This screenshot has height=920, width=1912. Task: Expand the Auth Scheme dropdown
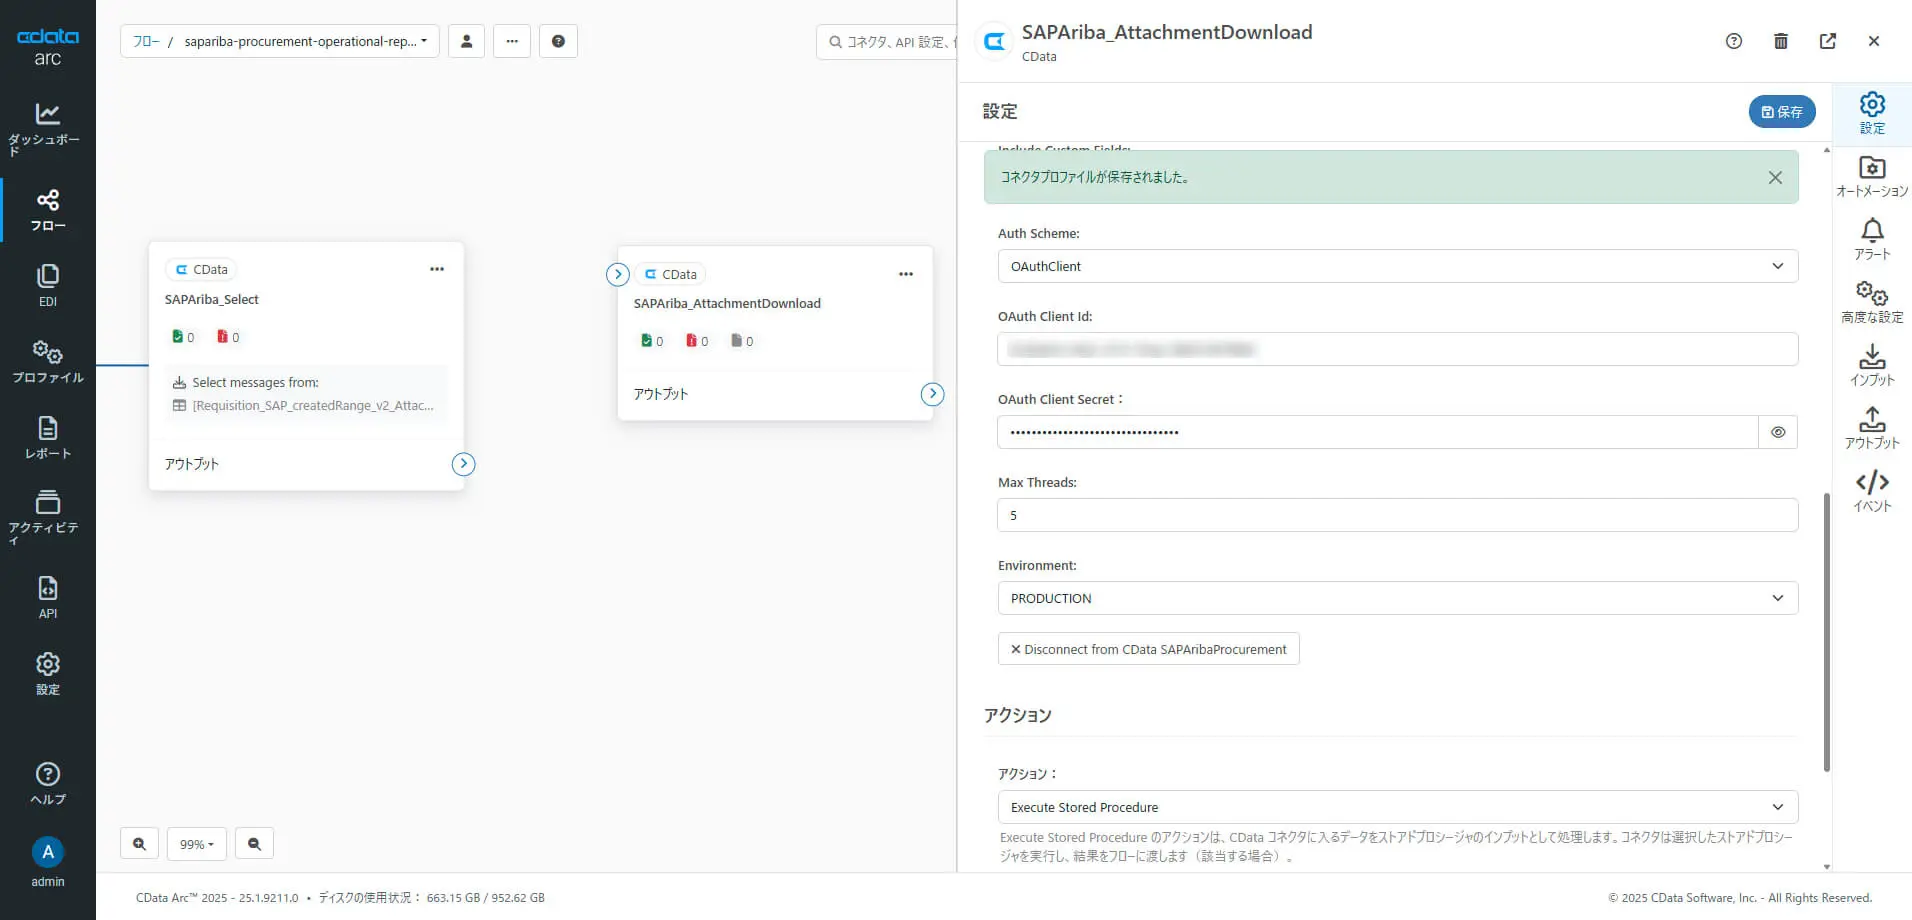(1397, 266)
